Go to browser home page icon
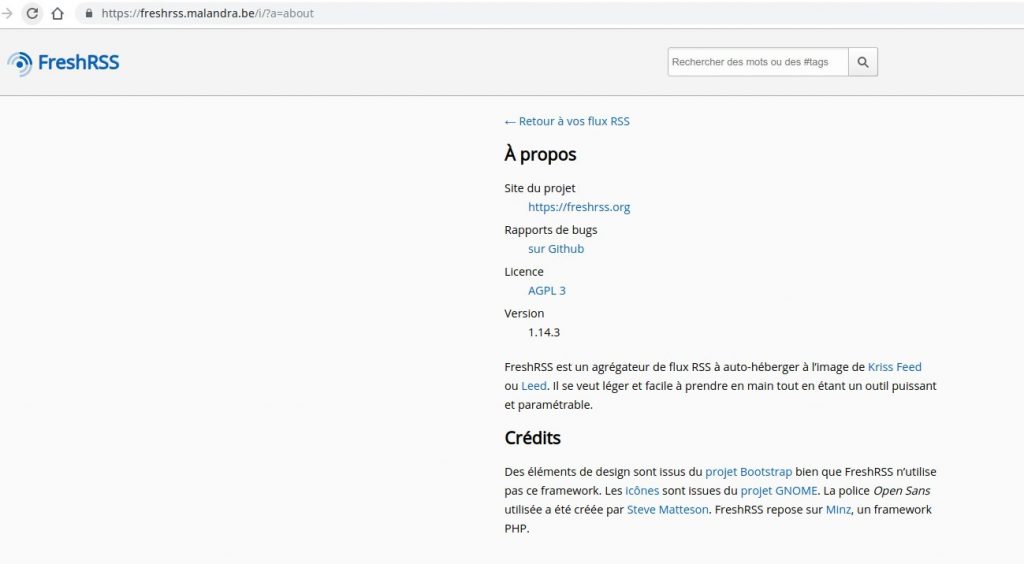The height and width of the screenshot is (564, 1024). 57,13
